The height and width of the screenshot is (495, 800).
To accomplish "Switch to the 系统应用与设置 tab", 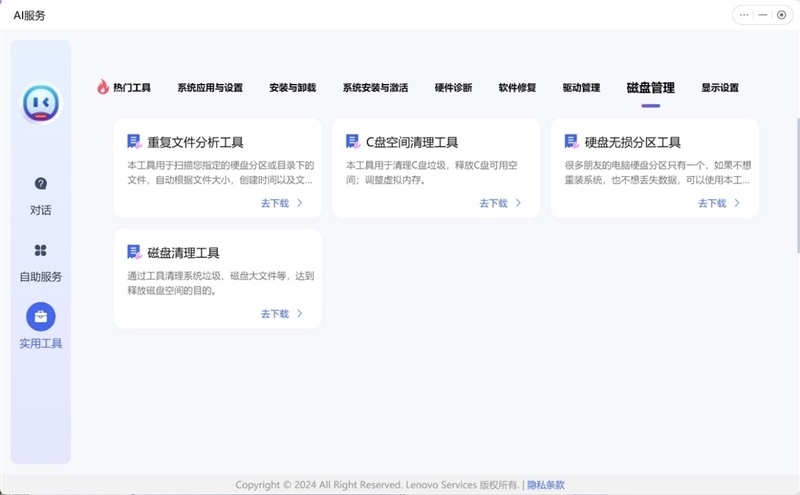I will pos(210,88).
